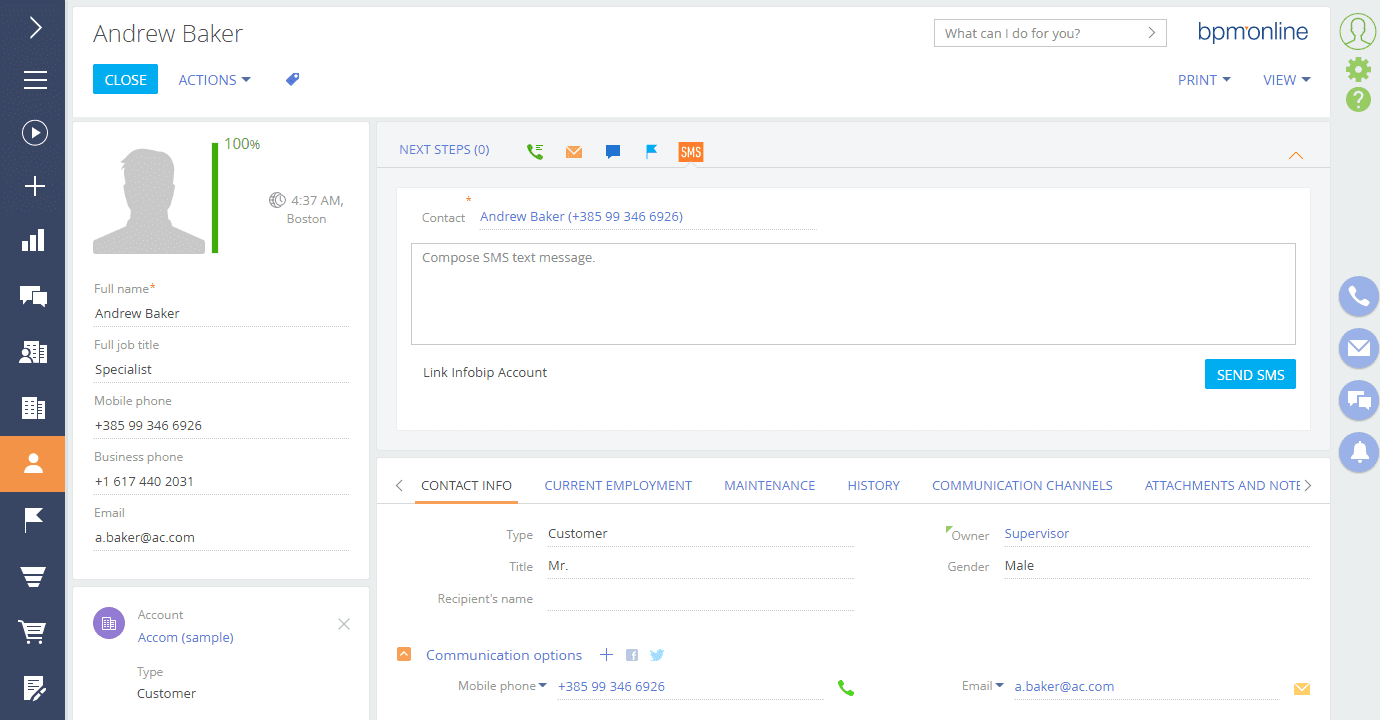1380x720 pixels.
Task: Click the Twitter icon in Communication options
Action: 657,656
